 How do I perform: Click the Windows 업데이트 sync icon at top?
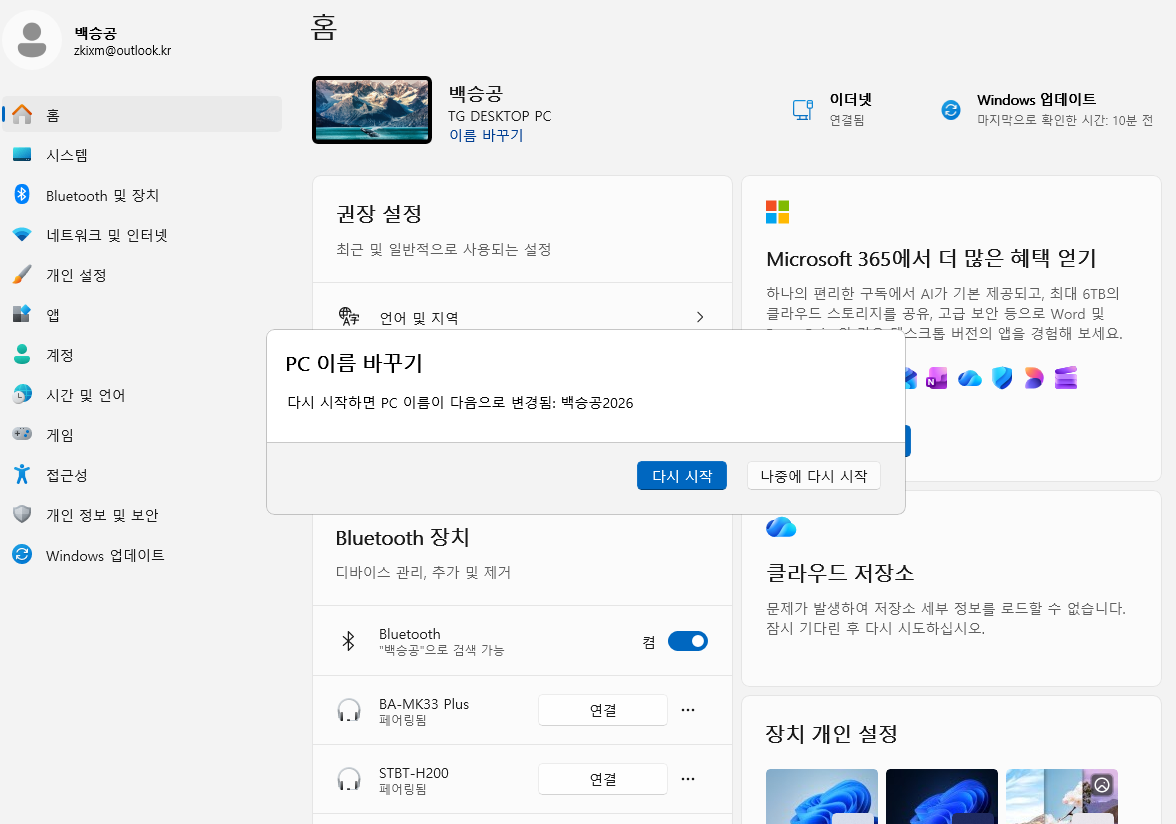click(951, 109)
